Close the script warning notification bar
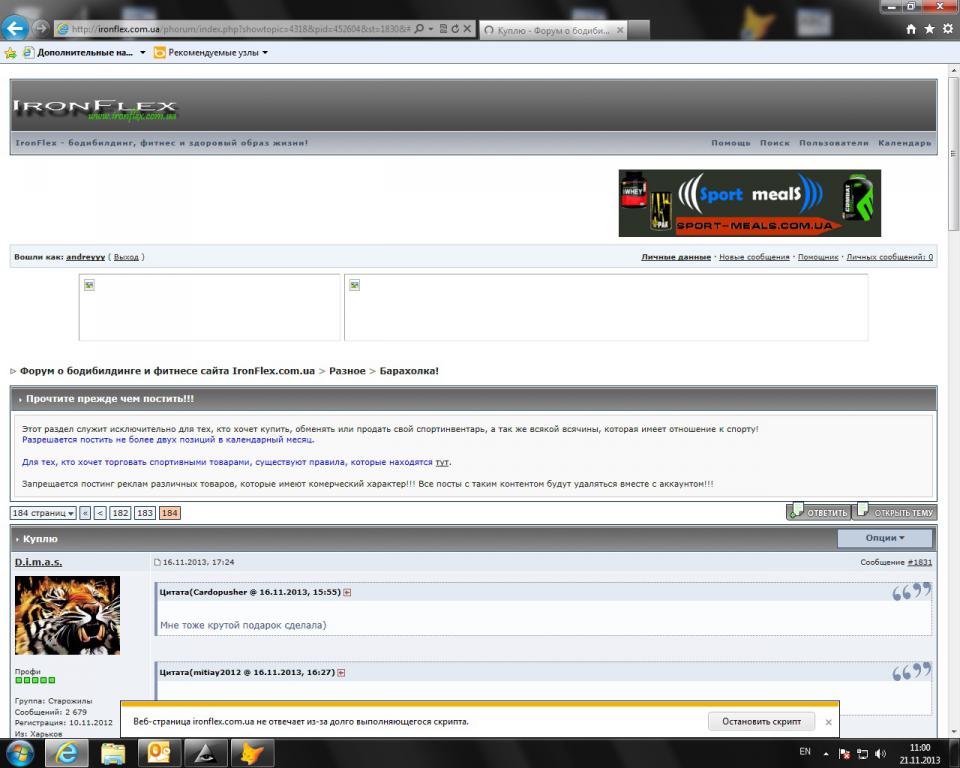Viewport: 960px width, 768px height. coord(828,722)
